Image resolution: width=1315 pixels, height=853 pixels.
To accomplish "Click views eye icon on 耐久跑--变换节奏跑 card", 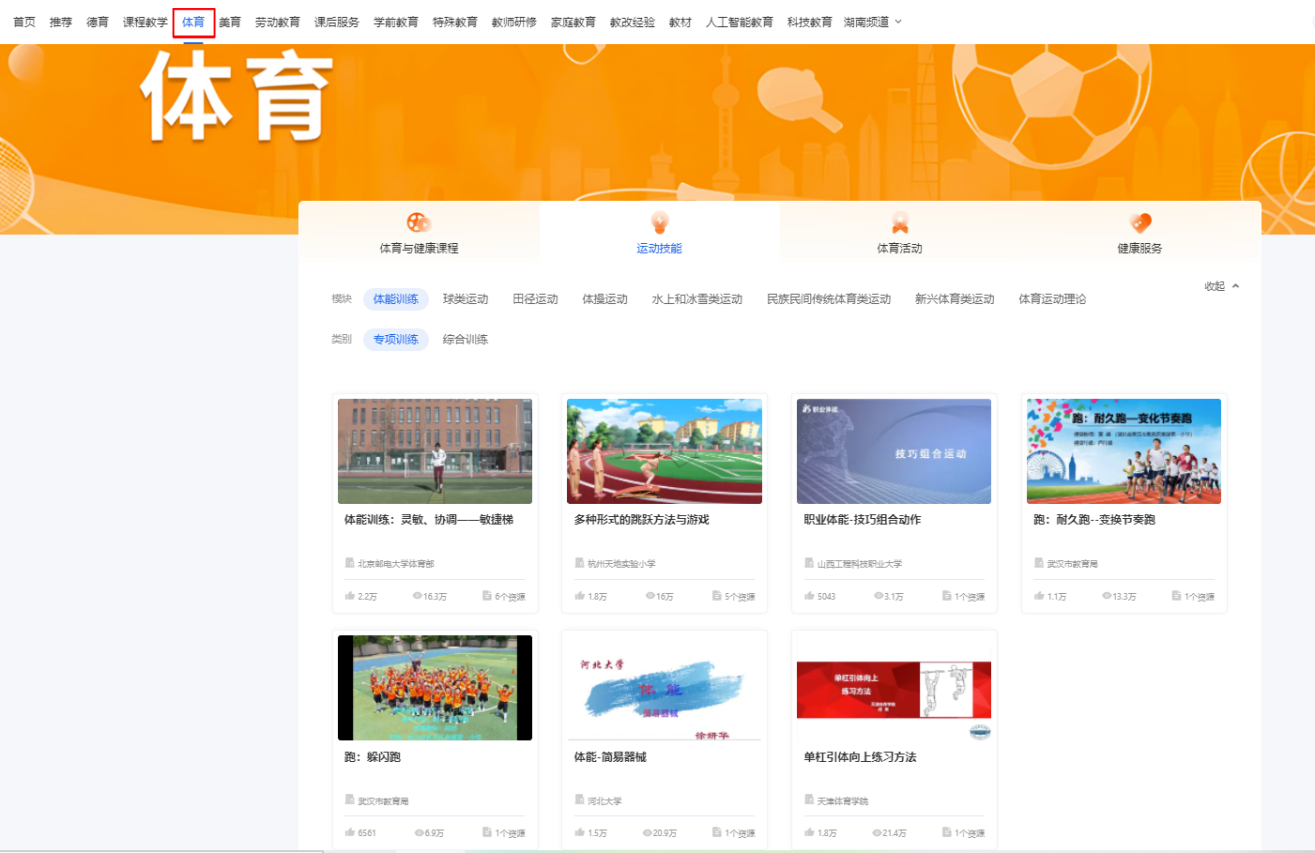I will pyautogui.click(x=1107, y=596).
